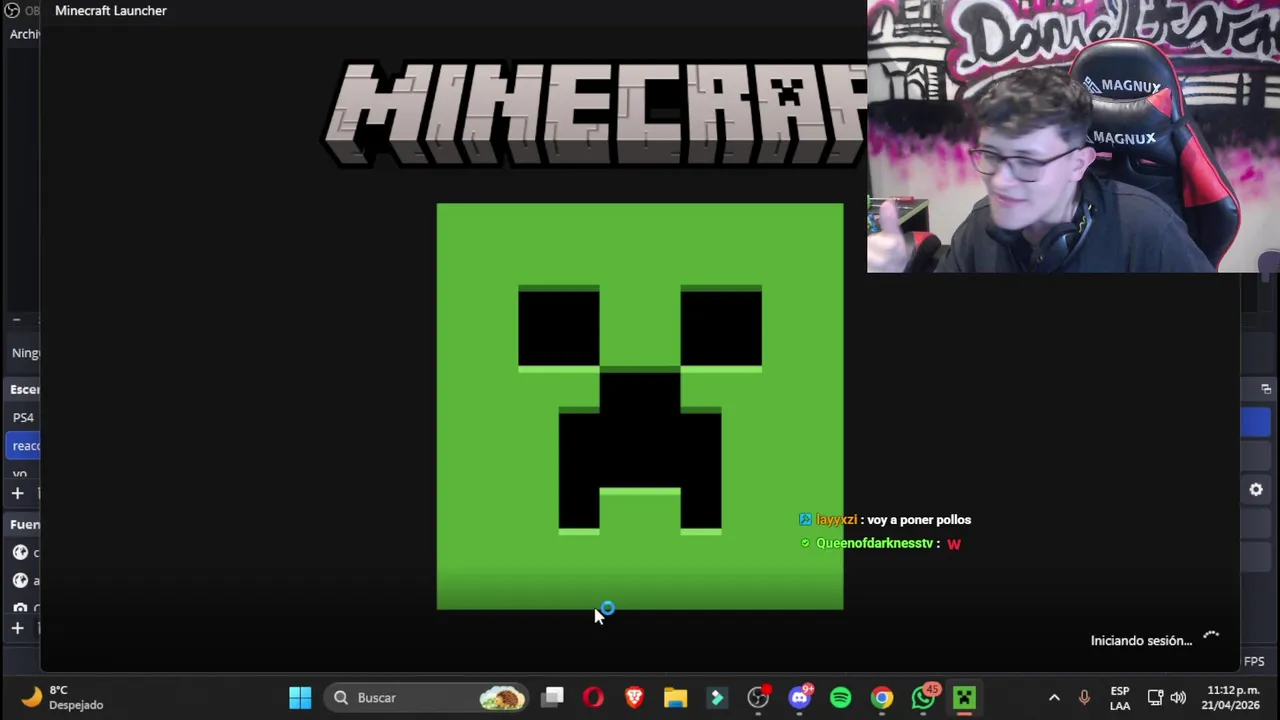The width and height of the screenshot is (1280, 720).
Task: Switch to OBS Studio via taskbar icon
Action: click(x=758, y=697)
